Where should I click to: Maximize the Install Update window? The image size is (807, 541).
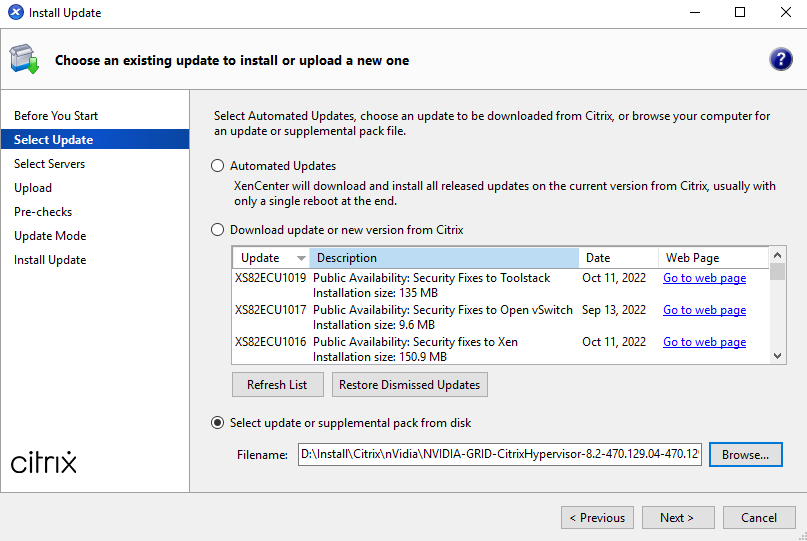[x=740, y=12]
